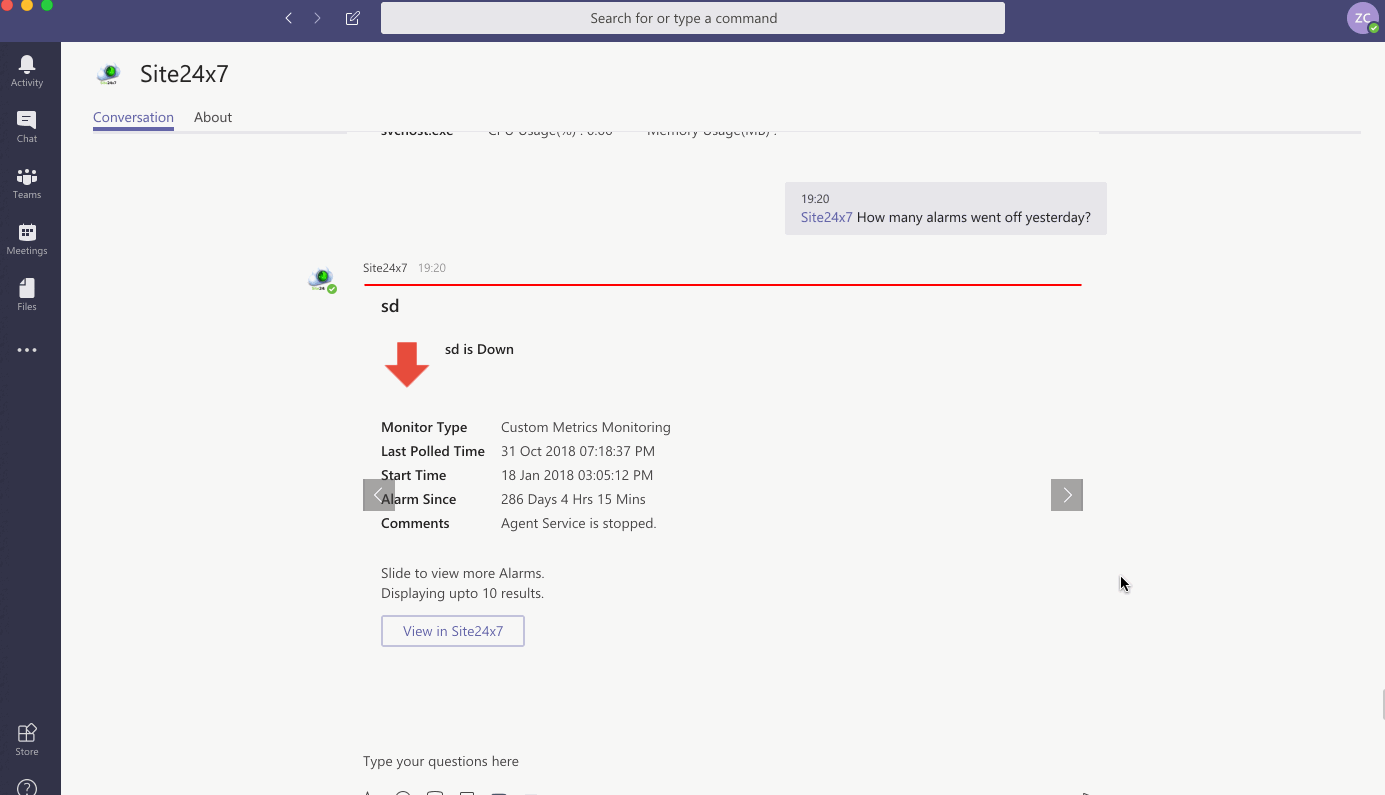
Task: Click the 'sd' alarm card title
Action: [390, 306]
